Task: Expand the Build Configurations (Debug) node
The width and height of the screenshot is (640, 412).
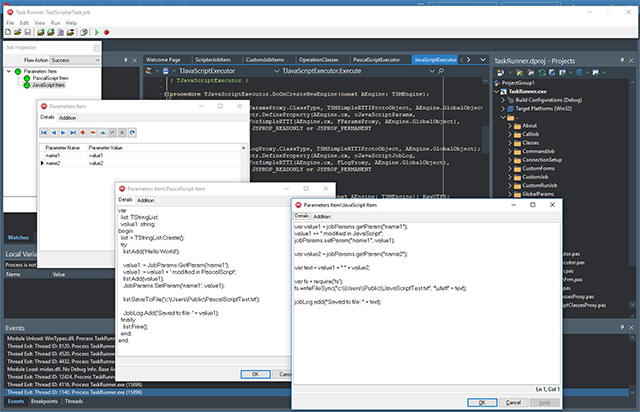Action: (503, 100)
